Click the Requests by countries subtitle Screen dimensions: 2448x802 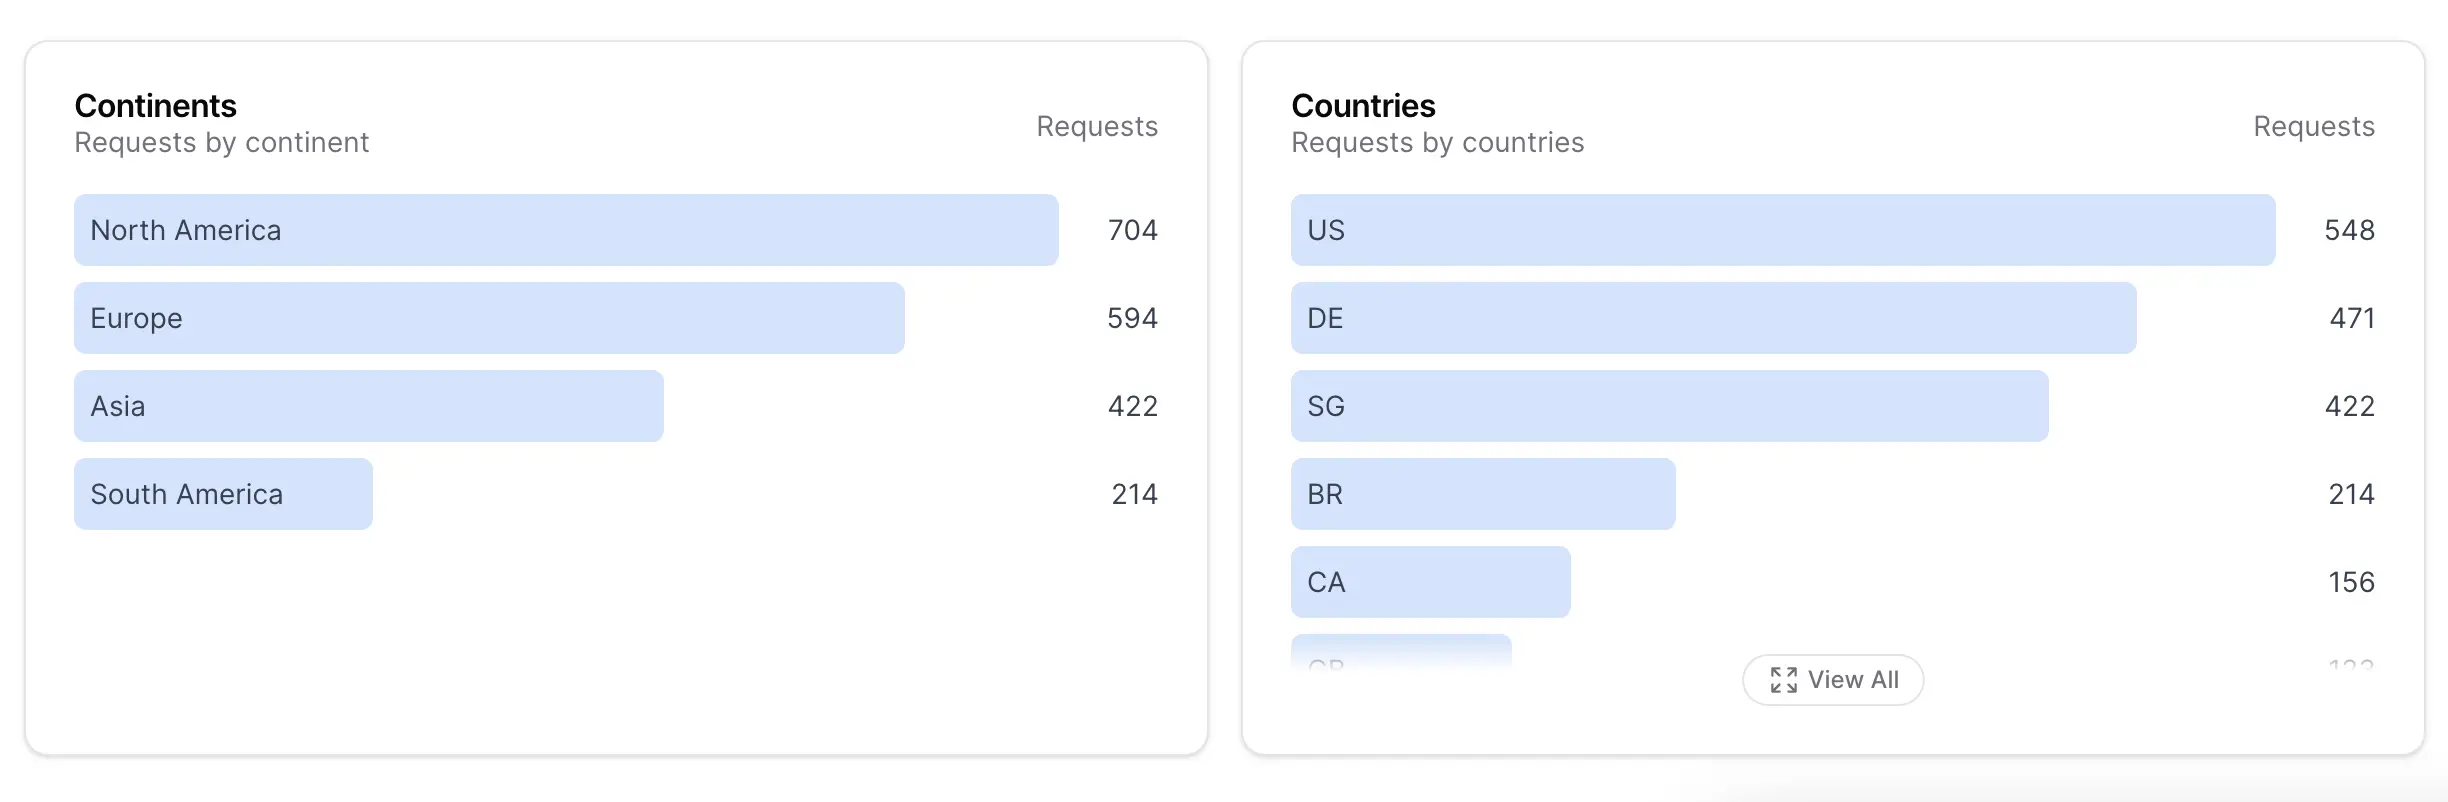[x=1438, y=143]
